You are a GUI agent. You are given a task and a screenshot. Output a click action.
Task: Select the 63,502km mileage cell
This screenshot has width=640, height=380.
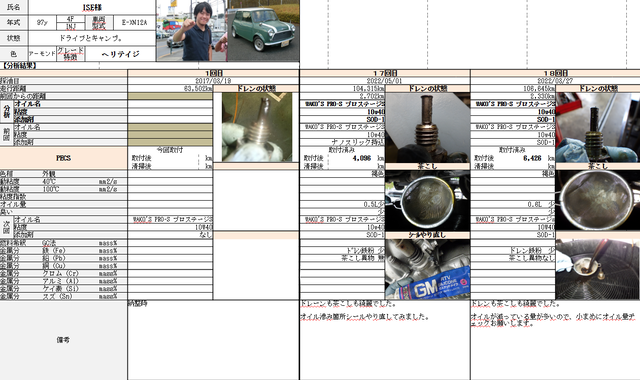click(x=170, y=88)
